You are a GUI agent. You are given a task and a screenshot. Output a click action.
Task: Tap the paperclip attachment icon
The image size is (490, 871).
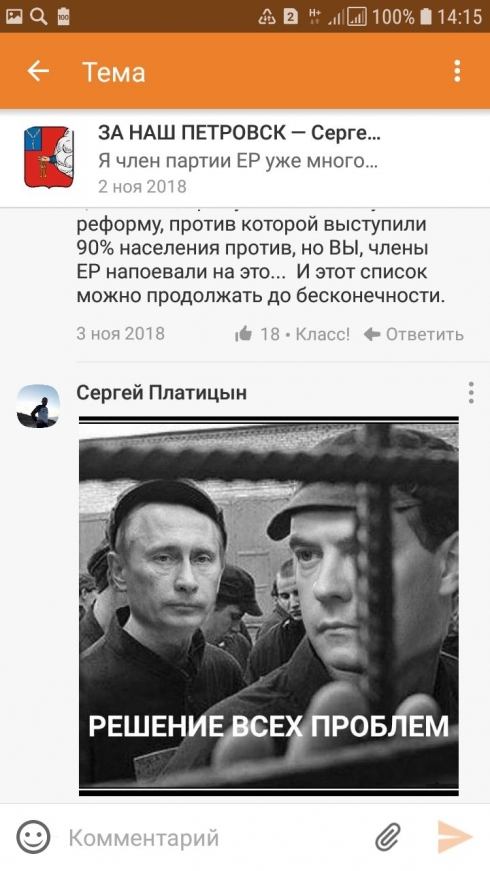(388, 838)
